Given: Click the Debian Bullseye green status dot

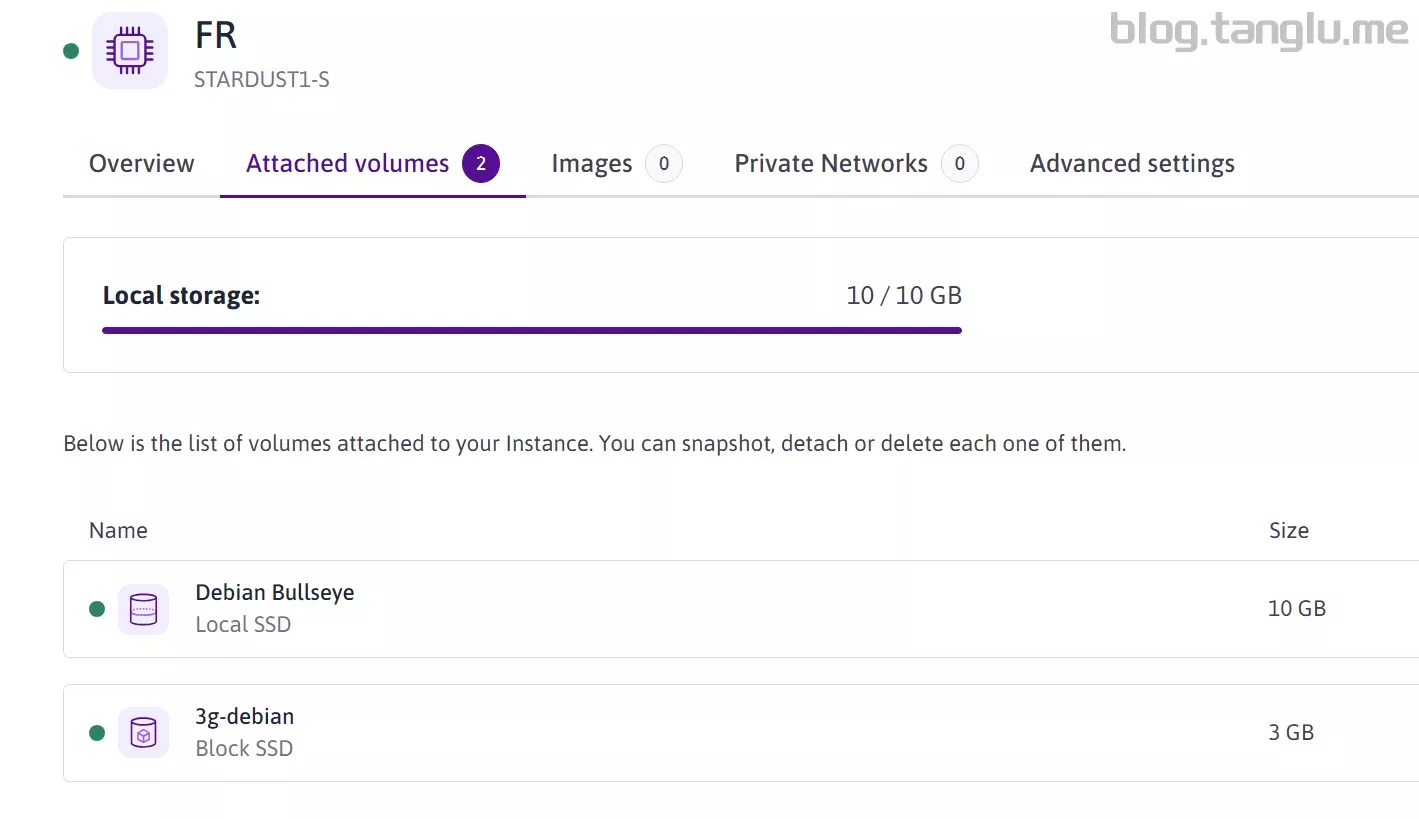Looking at the screenshot, I should click(x=97, y=609).
